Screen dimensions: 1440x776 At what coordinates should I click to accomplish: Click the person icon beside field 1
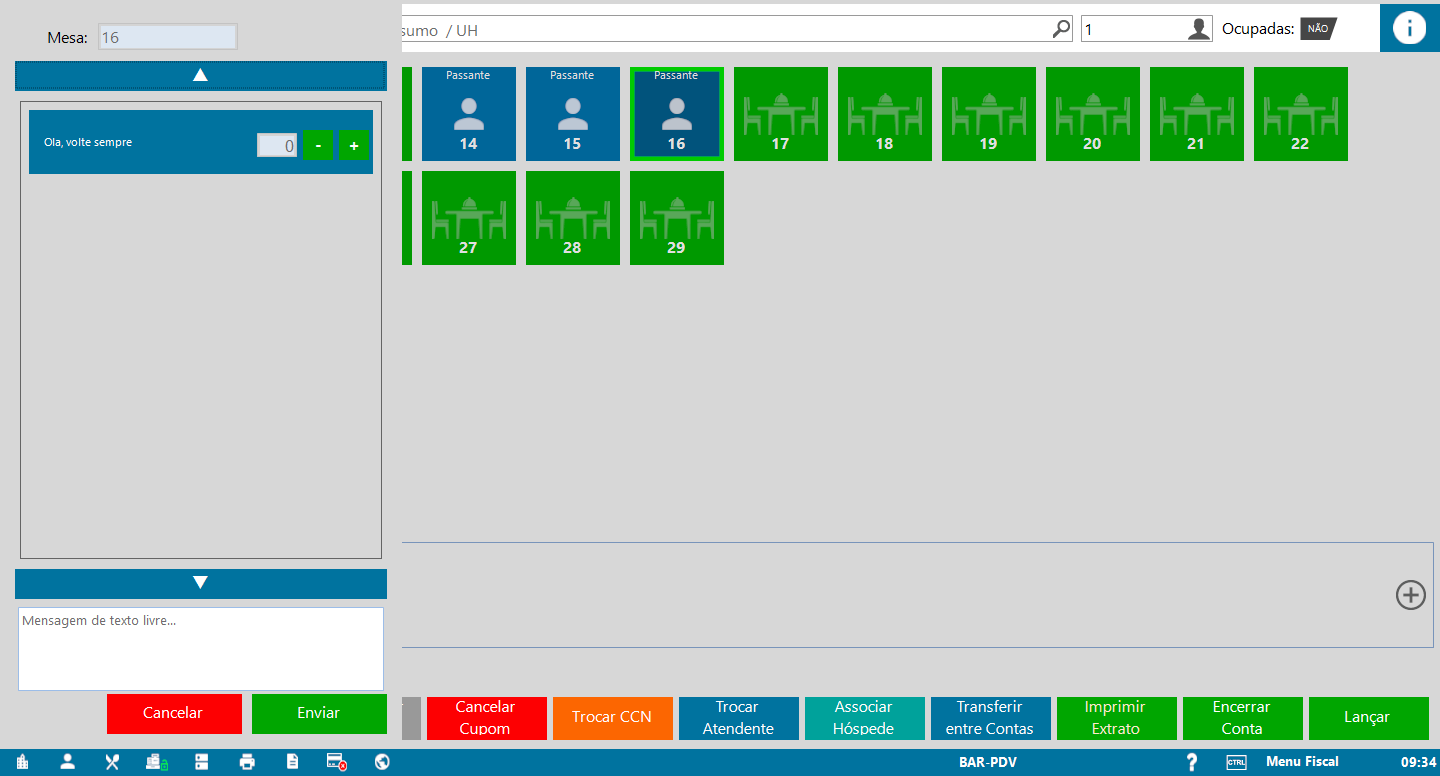coord(1199,29)
